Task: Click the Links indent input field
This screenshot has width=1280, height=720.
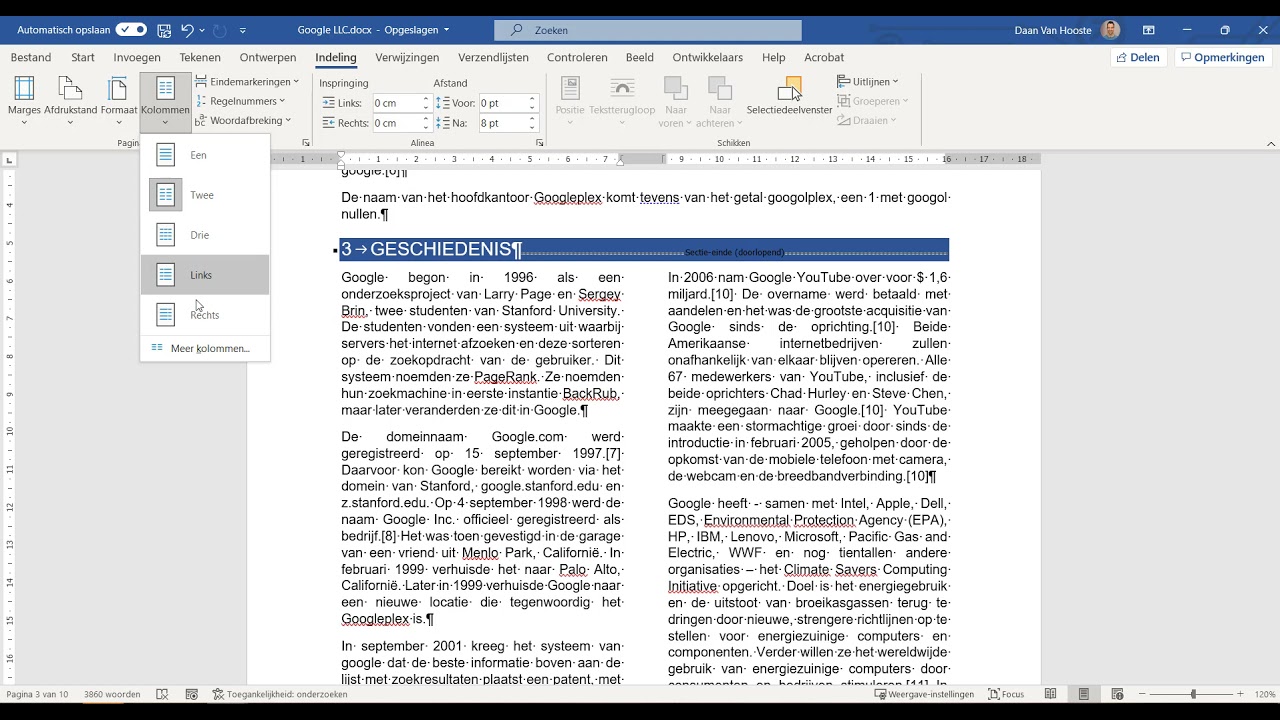Action: pyautogui.click(x=396, y=103)
